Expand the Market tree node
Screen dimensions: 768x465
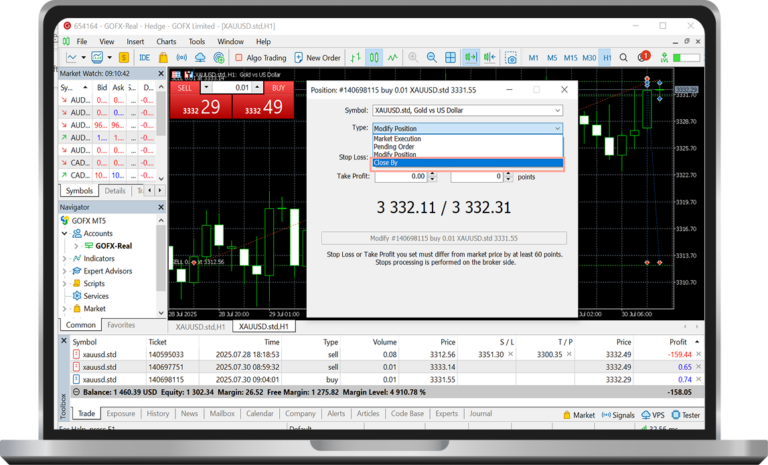tap(65, 309)
